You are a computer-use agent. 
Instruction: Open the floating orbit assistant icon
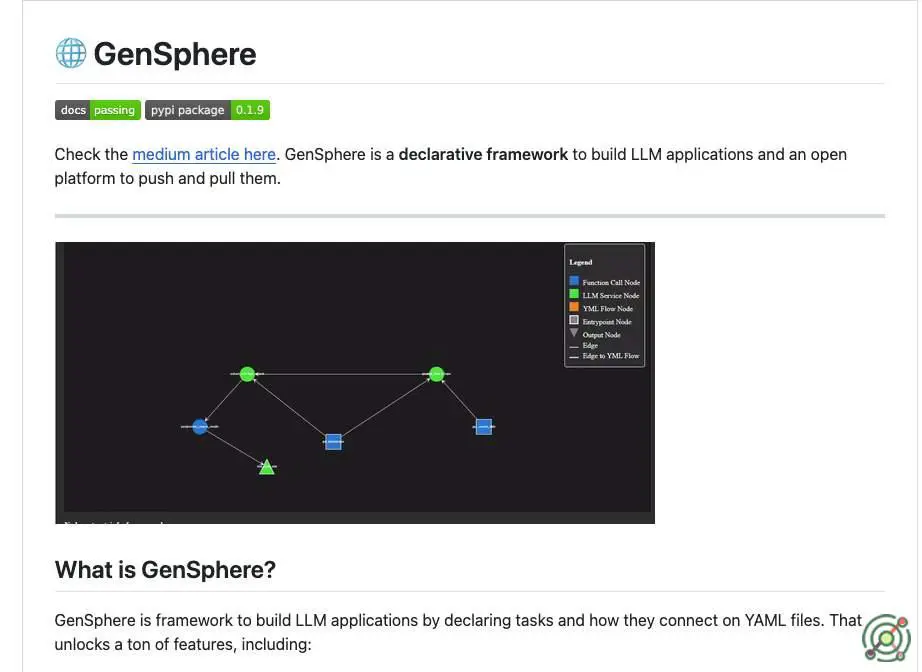coord(887,638)
